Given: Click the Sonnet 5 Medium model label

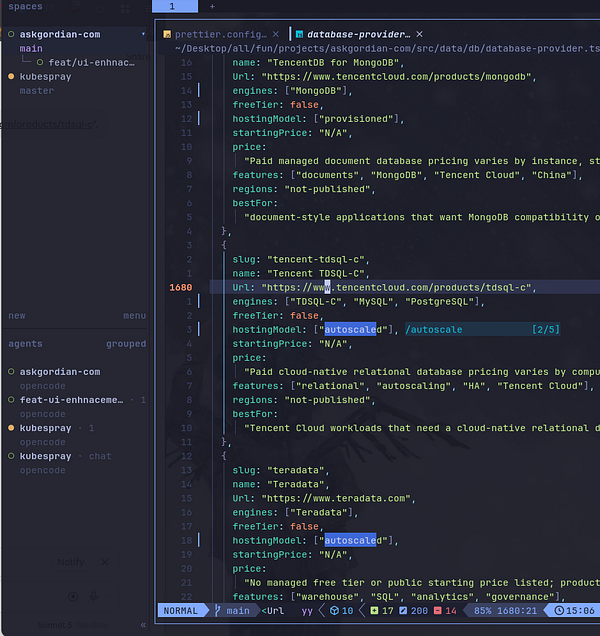Looking at the screenshot, I should tap(73, 625).
